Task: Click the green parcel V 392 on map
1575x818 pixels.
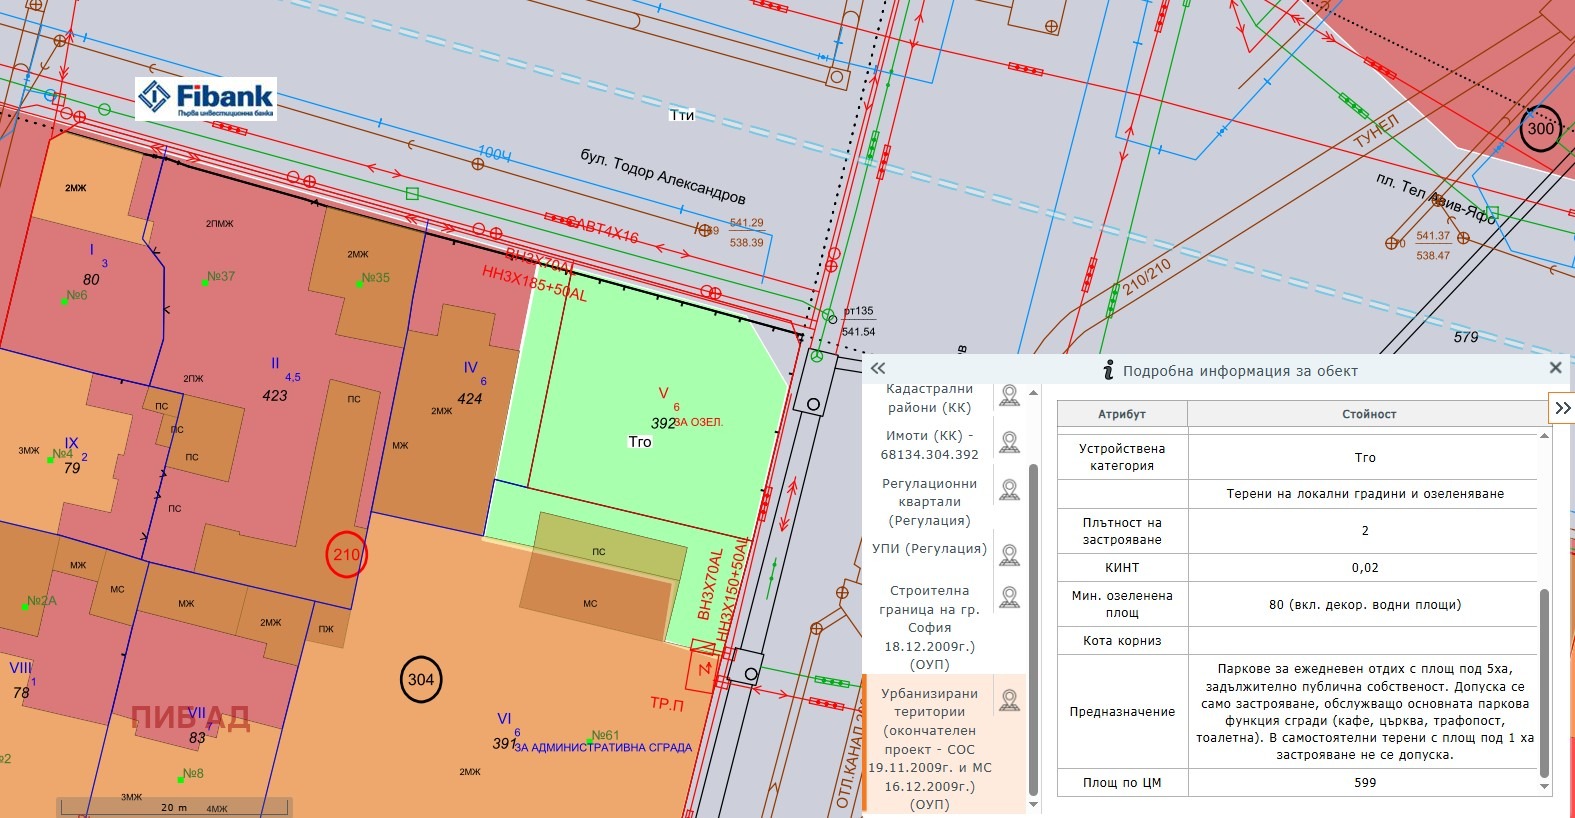Action: pyautogui.click(x=650, y=400)
